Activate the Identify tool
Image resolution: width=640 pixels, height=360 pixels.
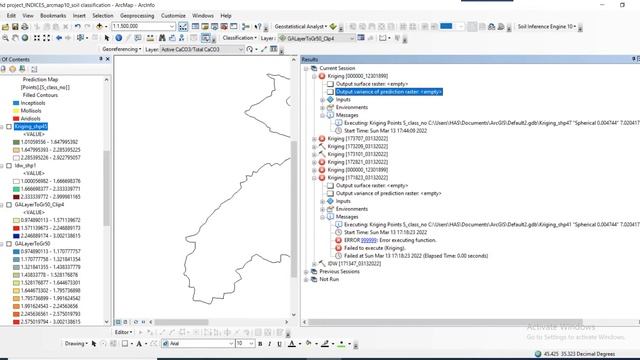pos(118,38)
